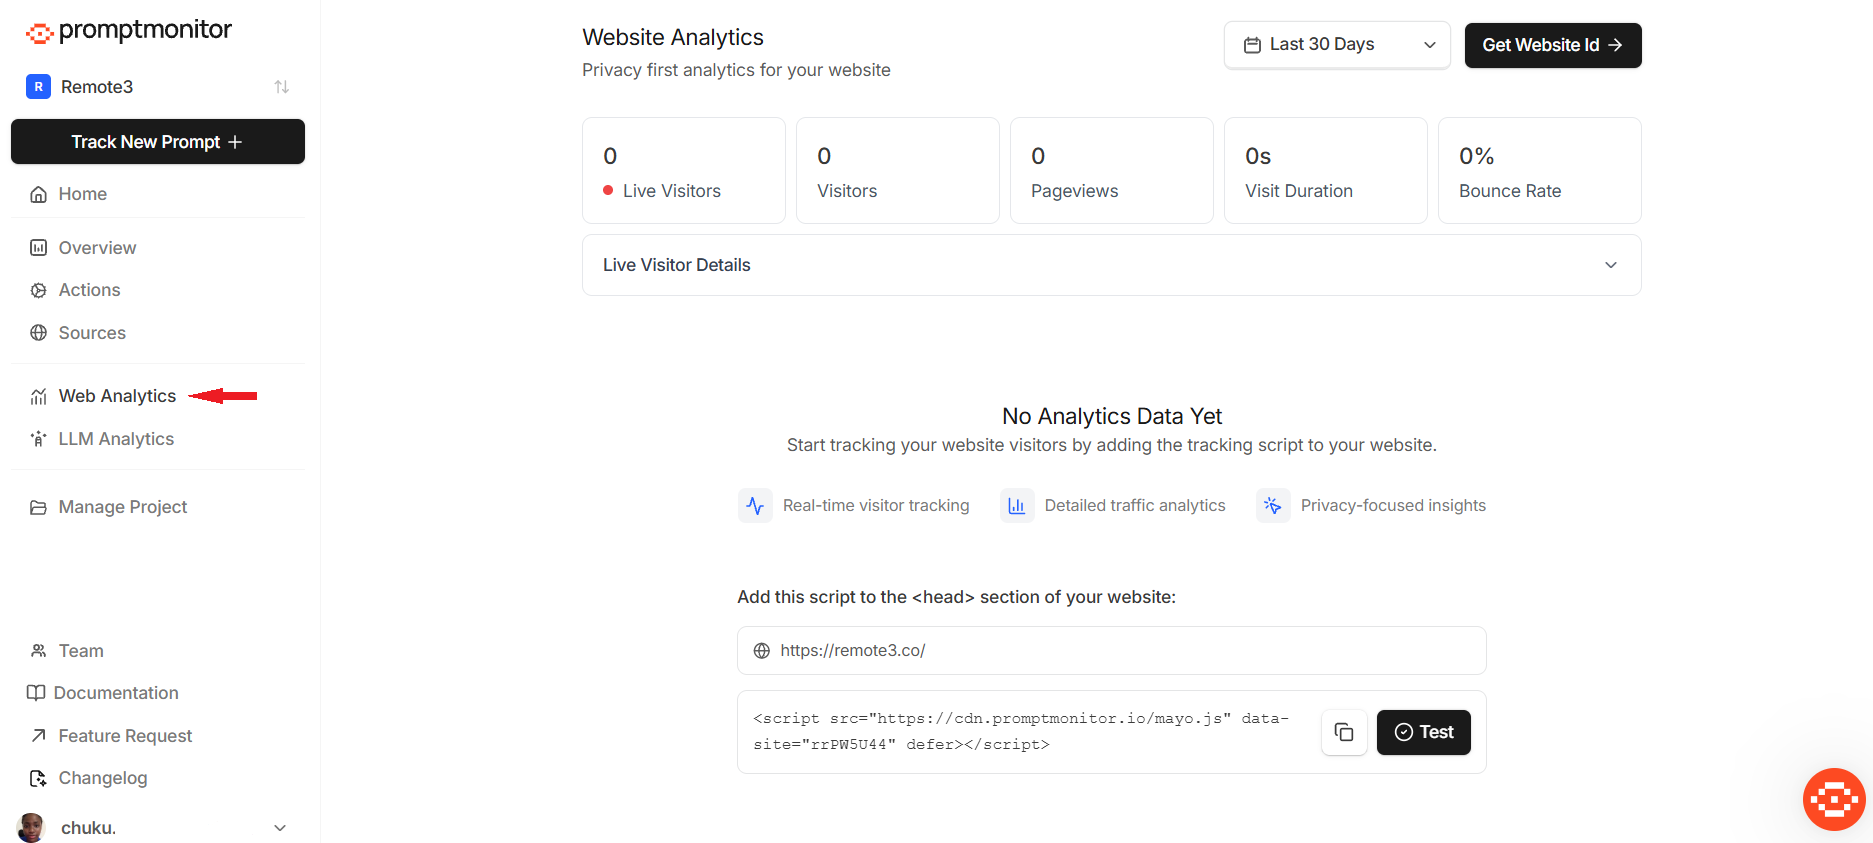The height and width of the screenshot is (843, 1873).
Task: Click the website URL input field
Action: 1112,651
